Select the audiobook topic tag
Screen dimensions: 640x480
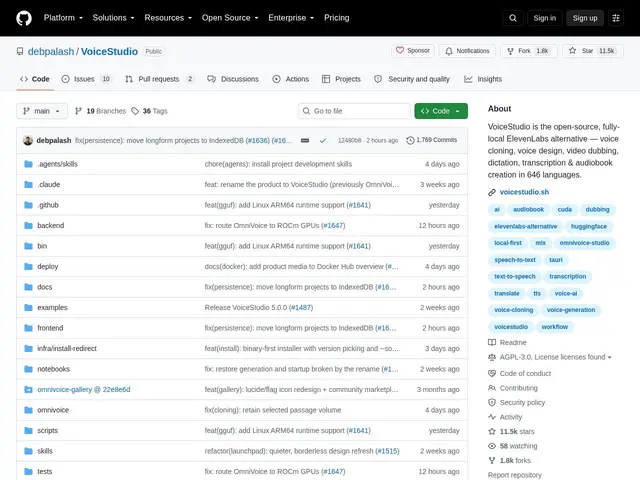(x=529, y=209)
